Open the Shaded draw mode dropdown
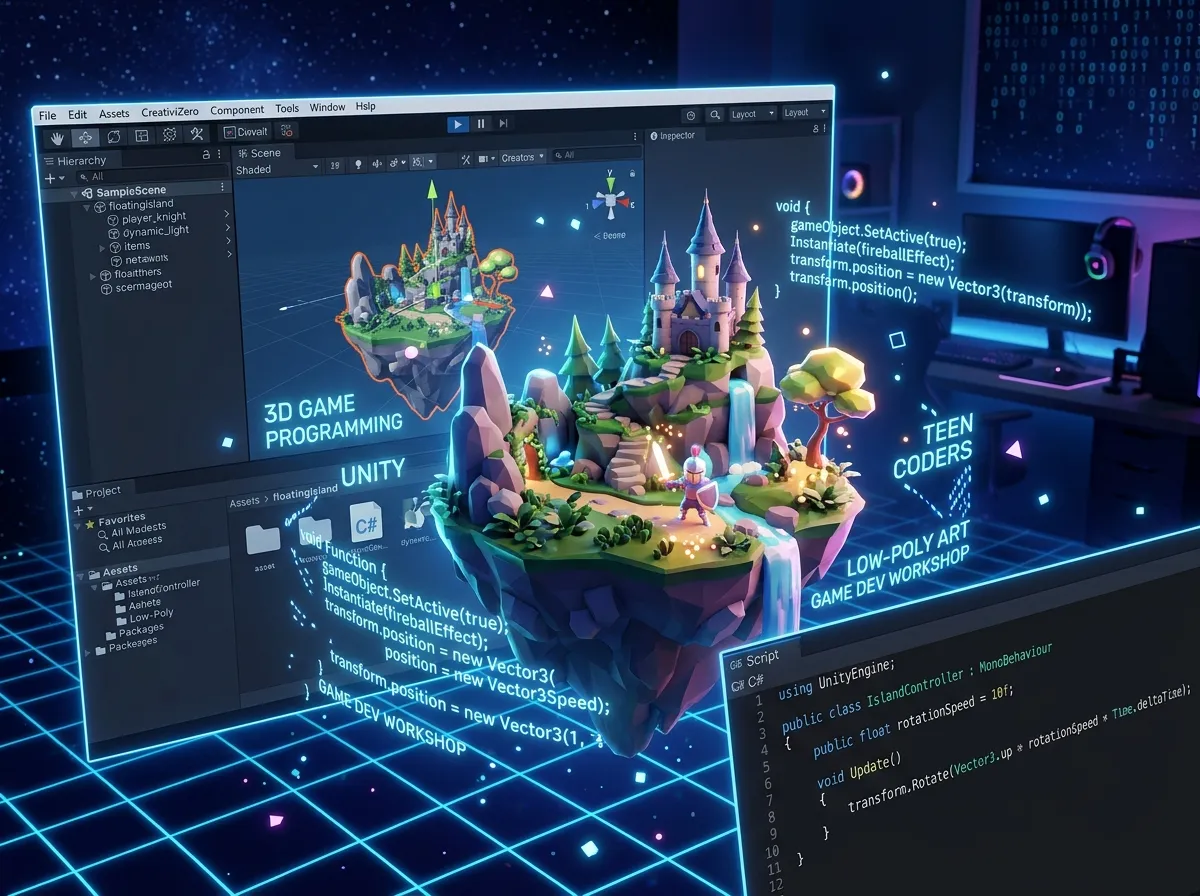Image resolution: width=1200 pixels, height=896 pixels. (277, 169)
